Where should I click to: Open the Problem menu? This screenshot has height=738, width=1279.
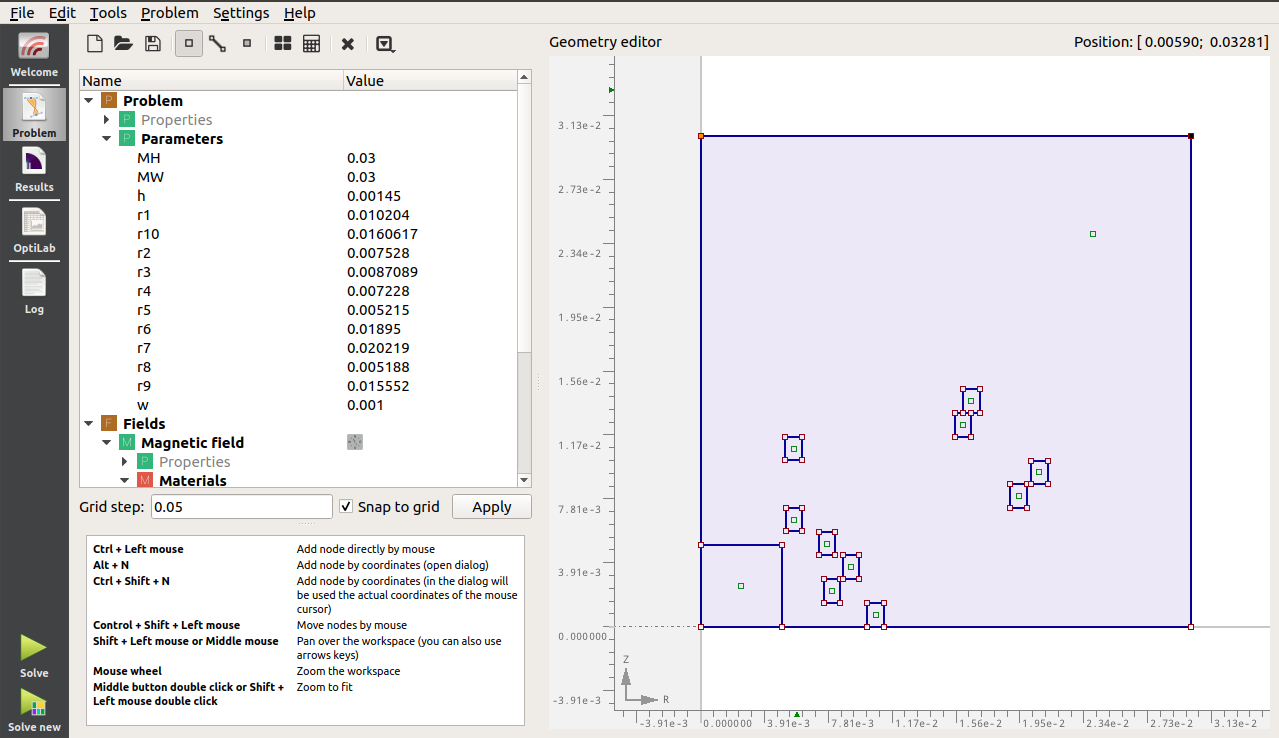point(169,13)
